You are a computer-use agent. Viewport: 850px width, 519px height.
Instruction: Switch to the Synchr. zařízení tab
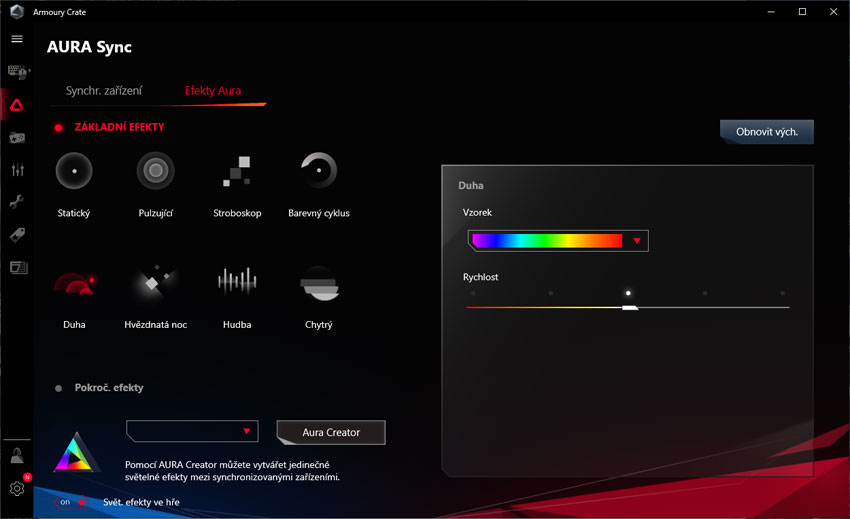click(x=104, y=91)
